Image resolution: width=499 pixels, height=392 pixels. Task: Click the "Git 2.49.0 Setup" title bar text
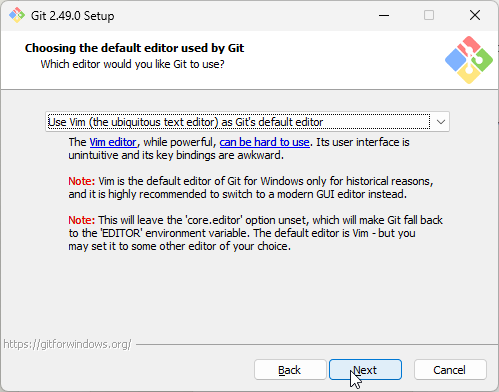(72, 16)
